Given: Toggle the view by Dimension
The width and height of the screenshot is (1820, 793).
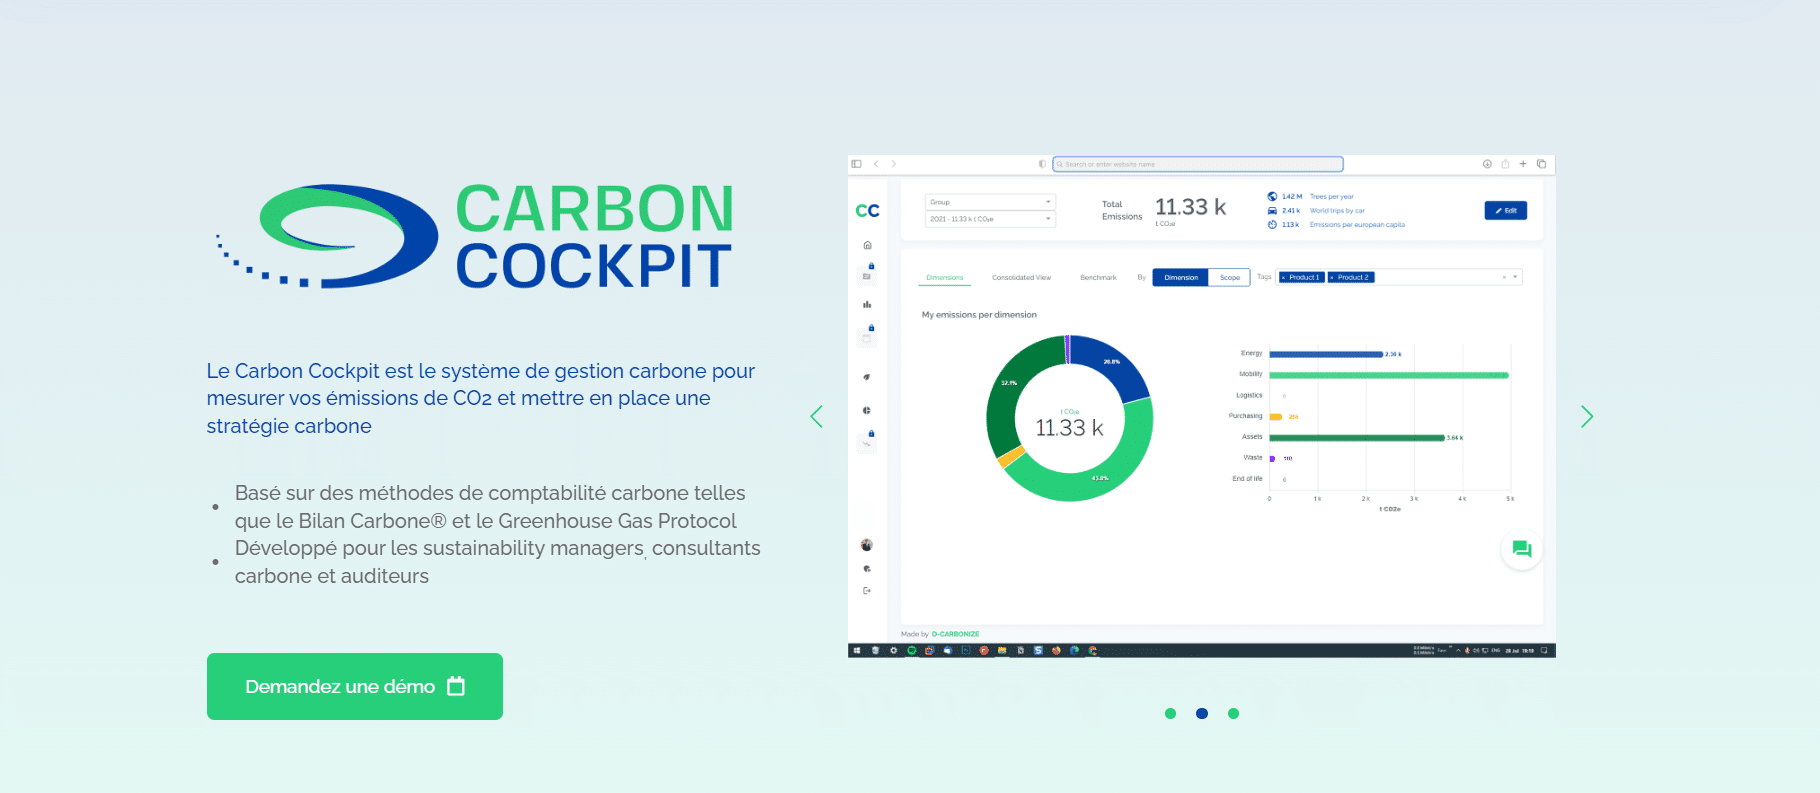Looking at the screenshot, I should pos(1180,278).
